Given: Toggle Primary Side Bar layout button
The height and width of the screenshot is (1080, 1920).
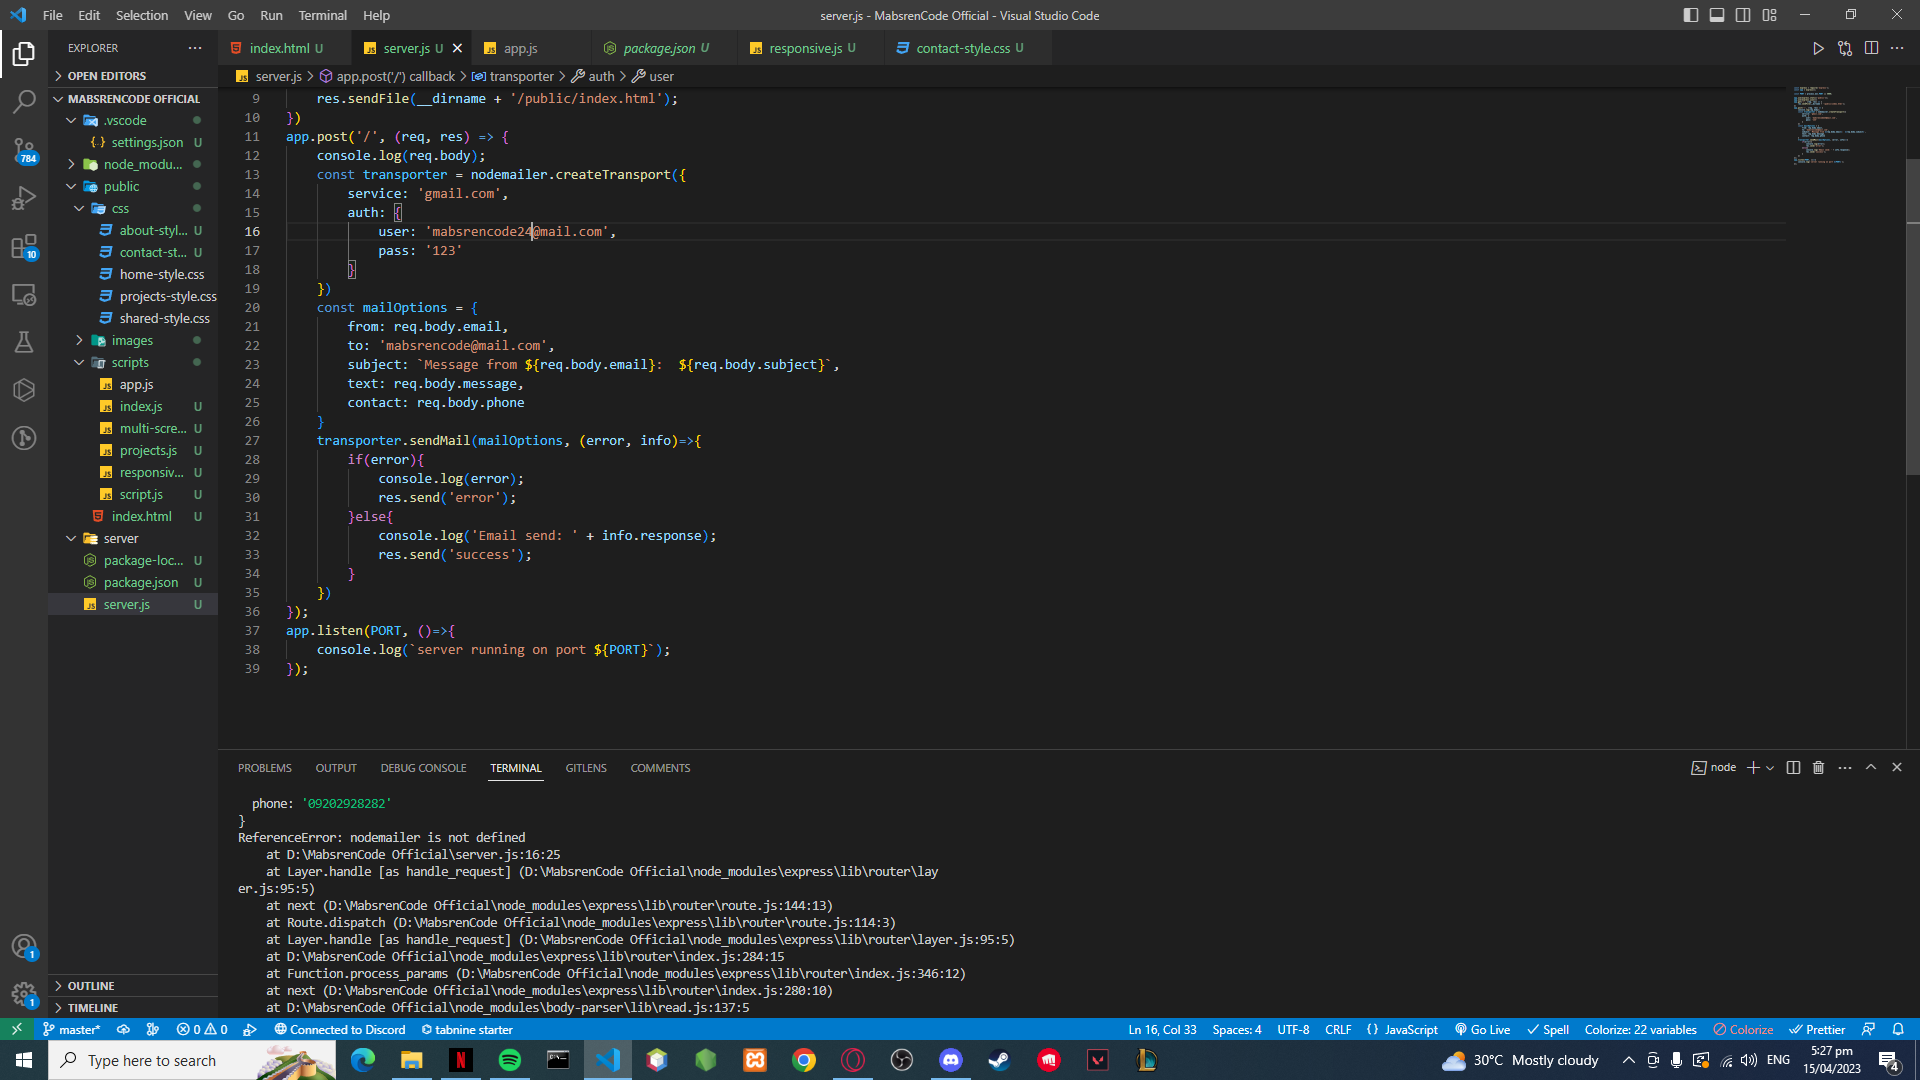Looking at the screenshot, I should 1691,15.
